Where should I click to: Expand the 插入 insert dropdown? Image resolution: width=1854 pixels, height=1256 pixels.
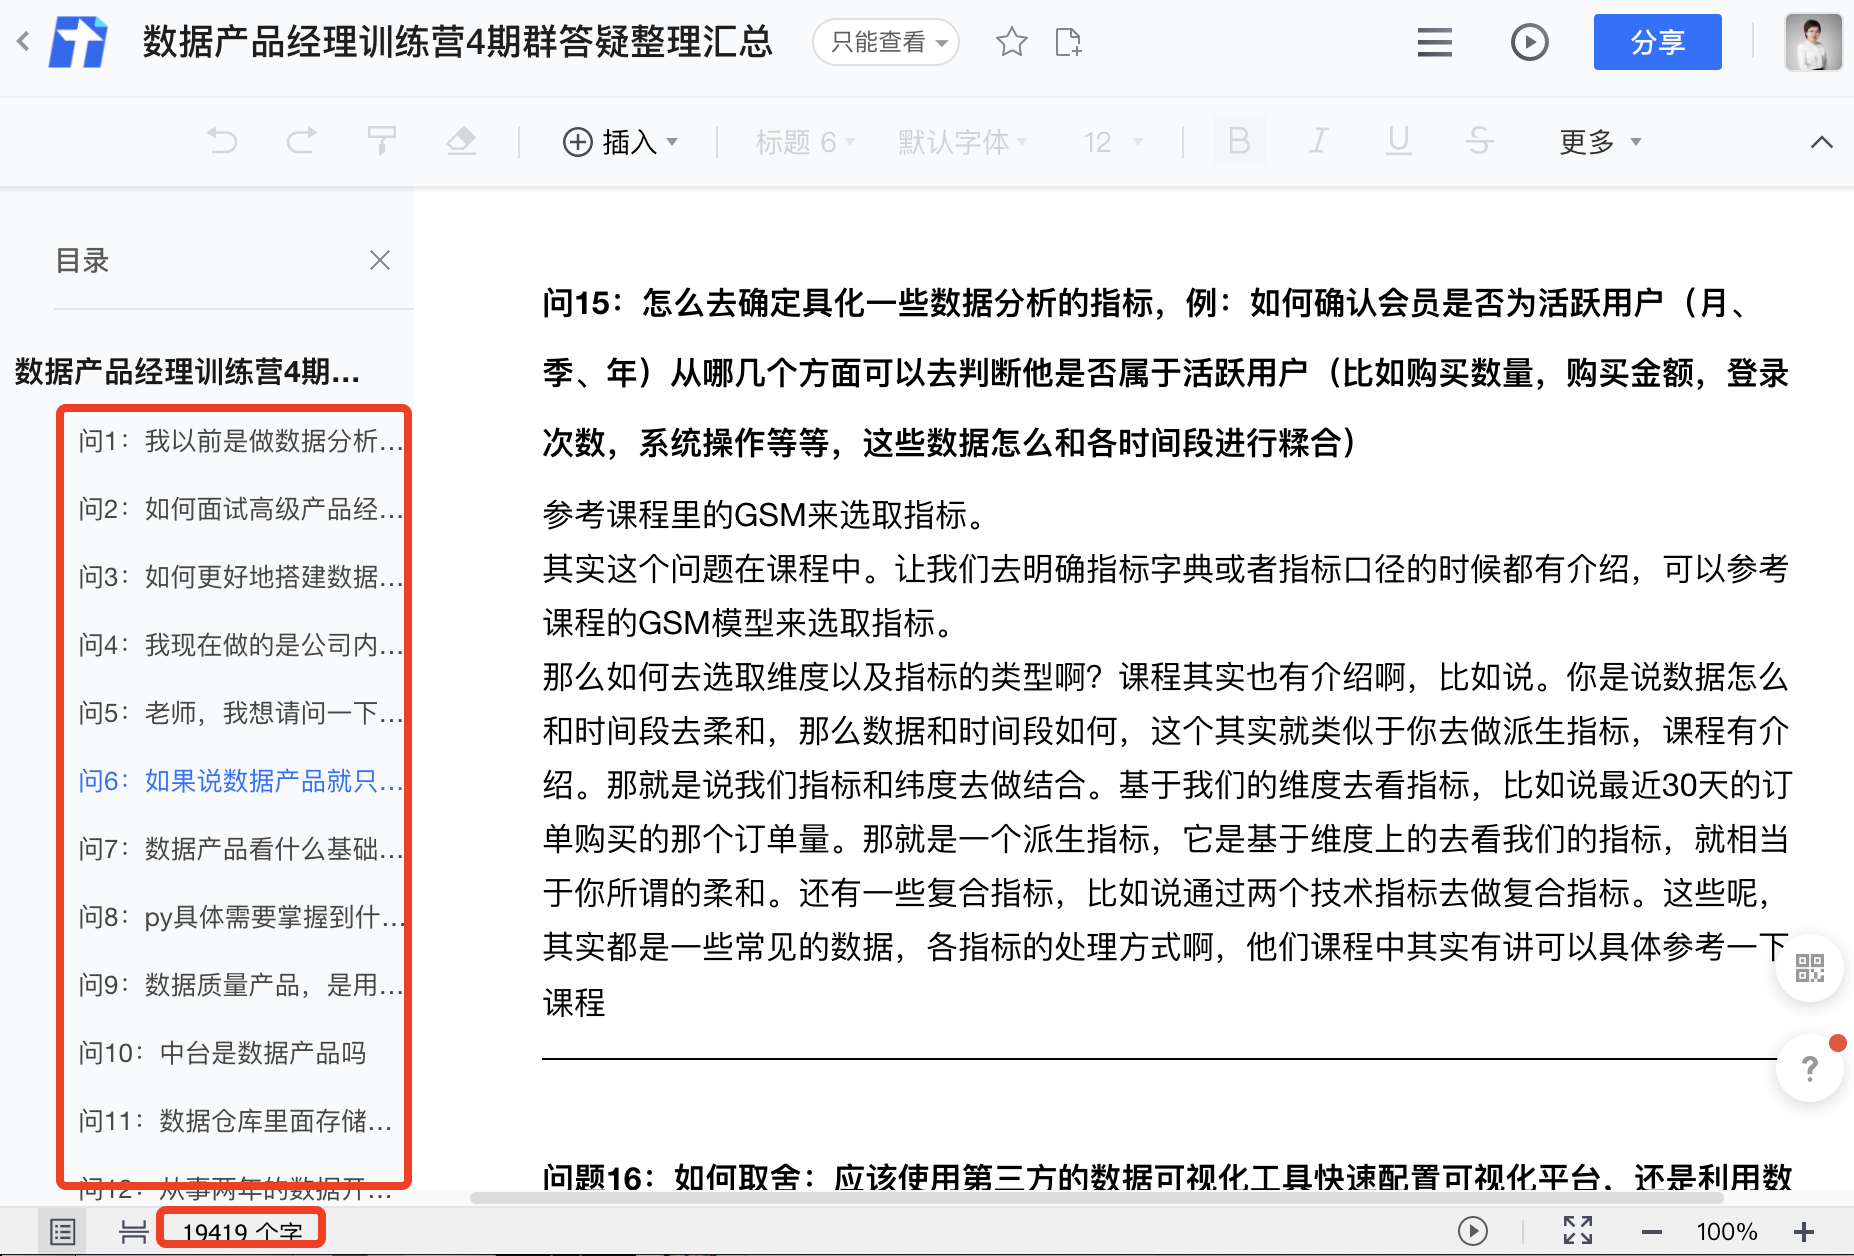coord(620,142)
